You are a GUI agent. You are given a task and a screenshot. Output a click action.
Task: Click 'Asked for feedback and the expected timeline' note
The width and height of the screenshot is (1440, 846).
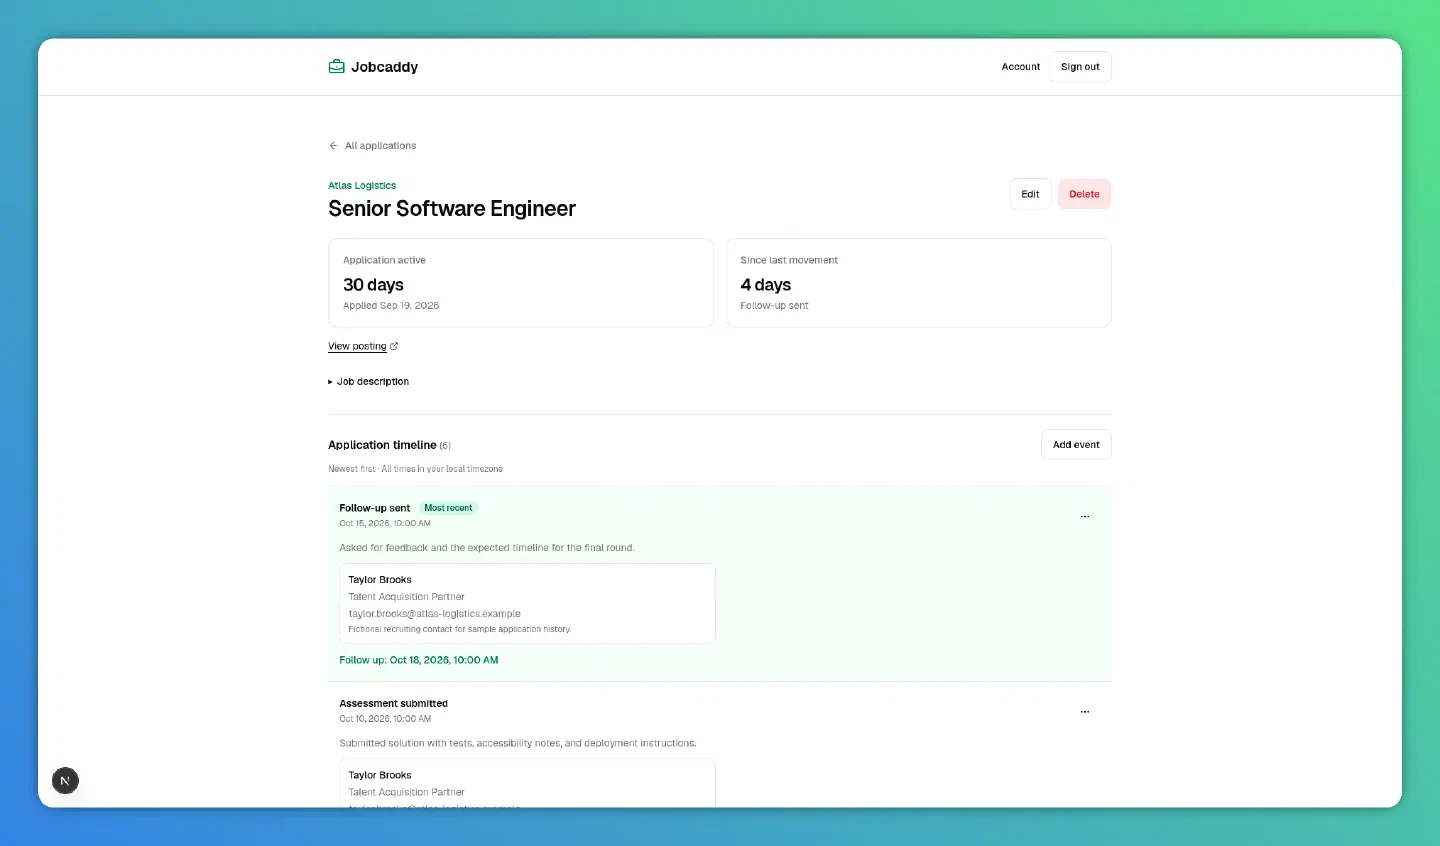click(487, 548)
